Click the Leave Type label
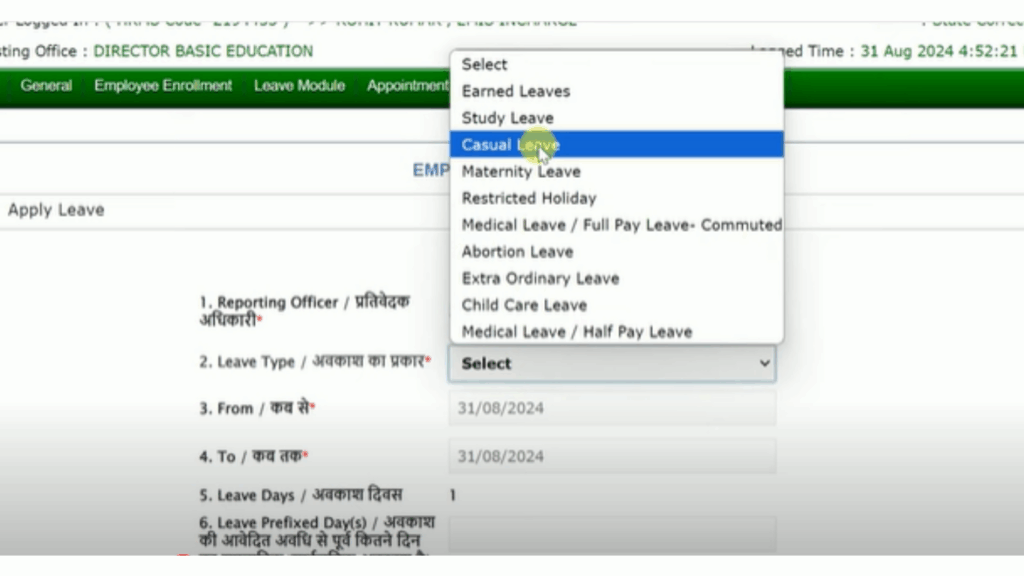This screenshot has width=1024, height=576. click(315, 361)
